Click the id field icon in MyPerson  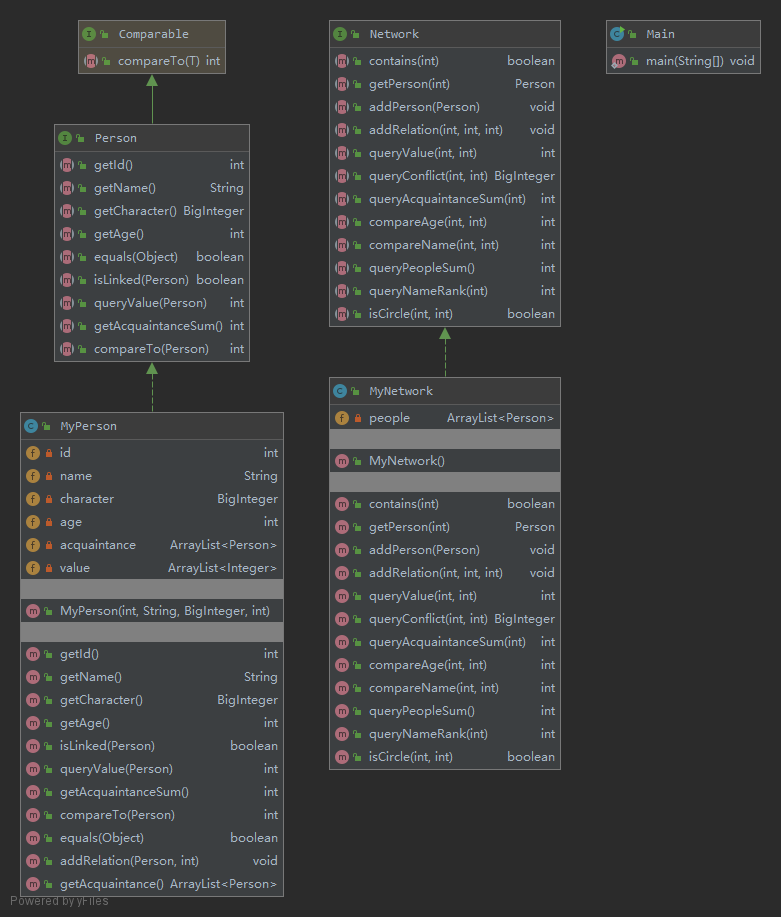point(33,453)
